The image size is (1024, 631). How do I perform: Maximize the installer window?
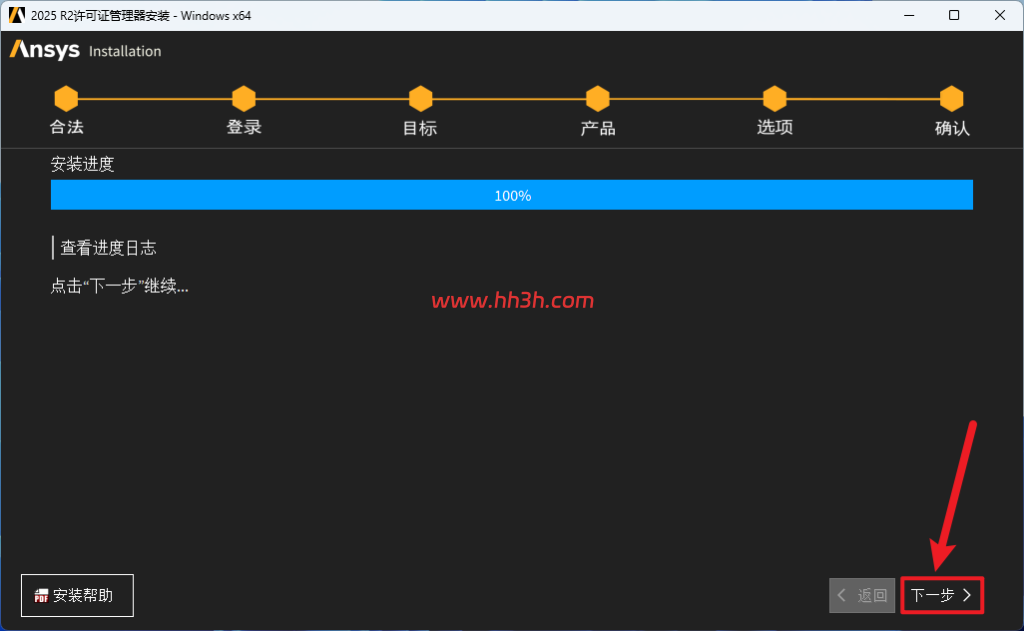[954, 15]
